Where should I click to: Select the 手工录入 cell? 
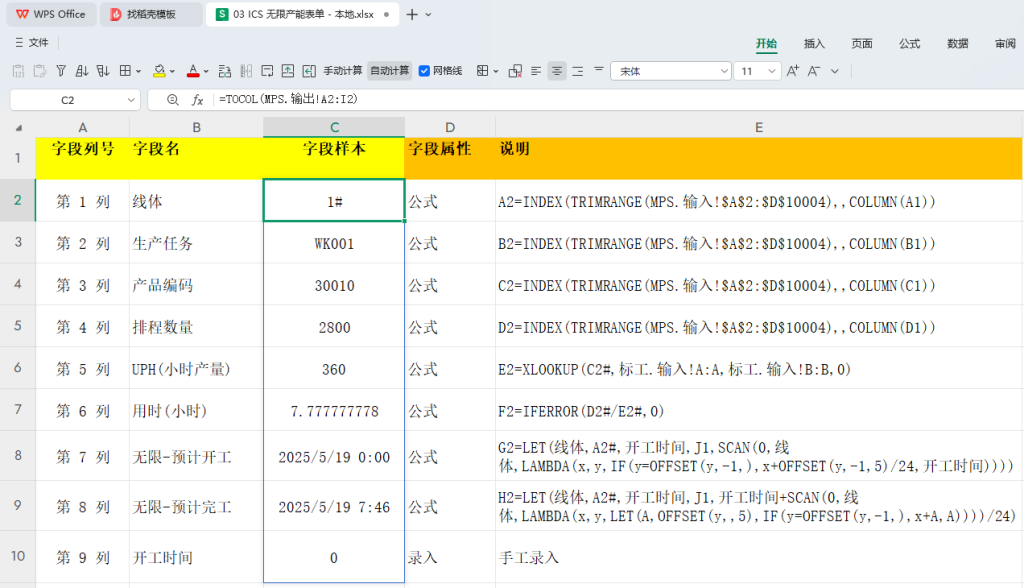click(759, 557)
